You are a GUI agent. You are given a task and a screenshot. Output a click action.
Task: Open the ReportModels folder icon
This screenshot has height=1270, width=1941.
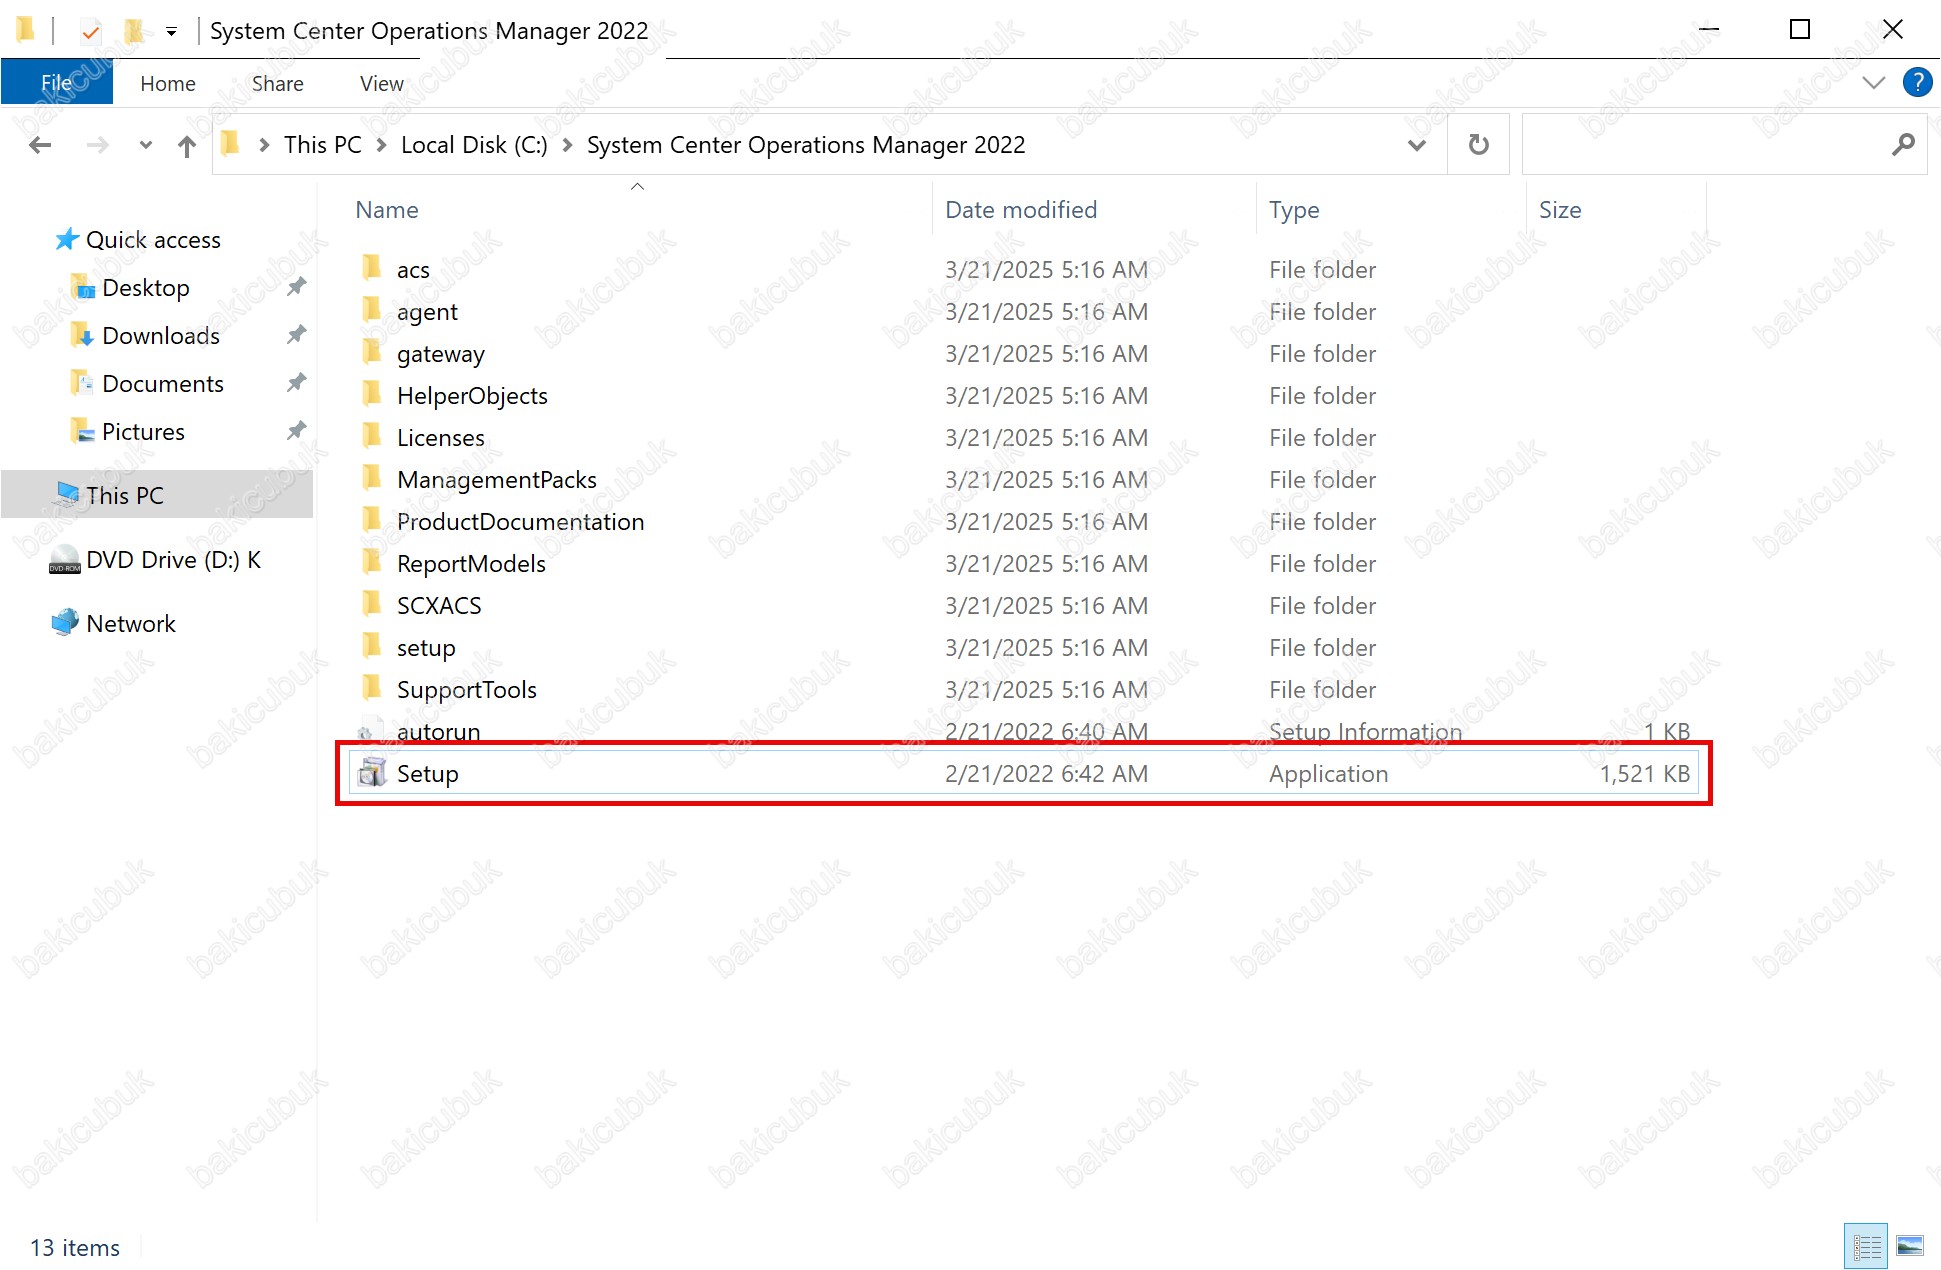(372, 562)
